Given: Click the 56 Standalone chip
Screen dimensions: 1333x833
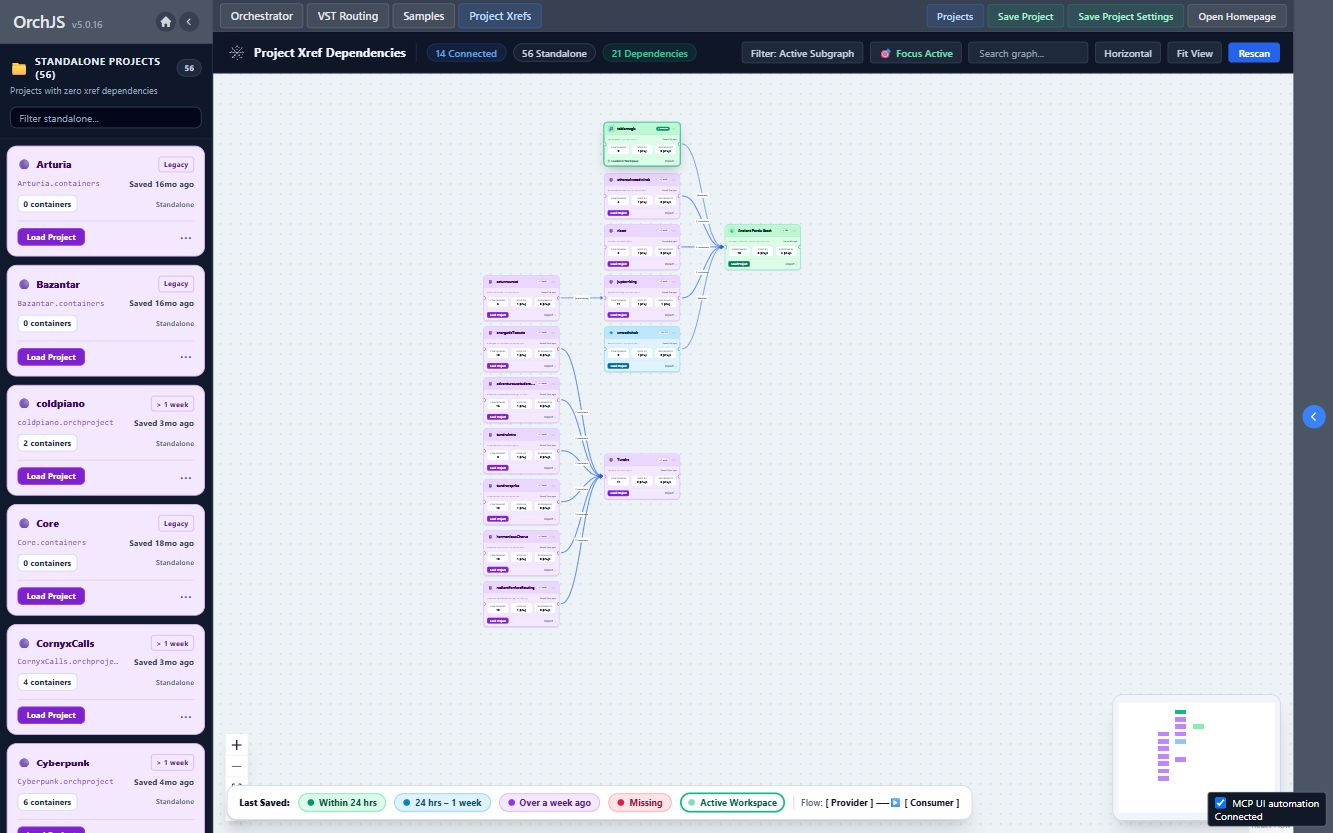Looking at the screenshot, I should coord(555,53).
